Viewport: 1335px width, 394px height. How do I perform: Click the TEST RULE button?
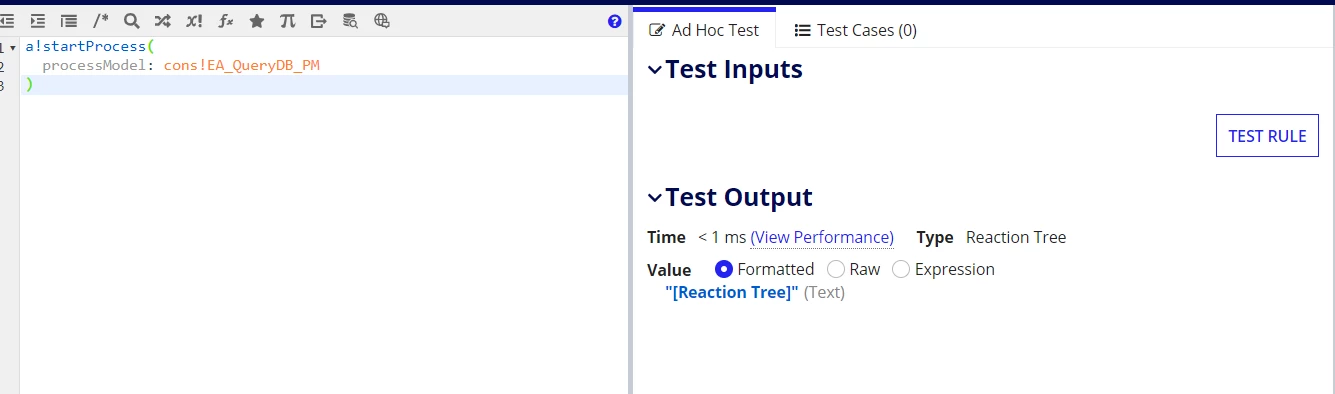(1267, 136)
